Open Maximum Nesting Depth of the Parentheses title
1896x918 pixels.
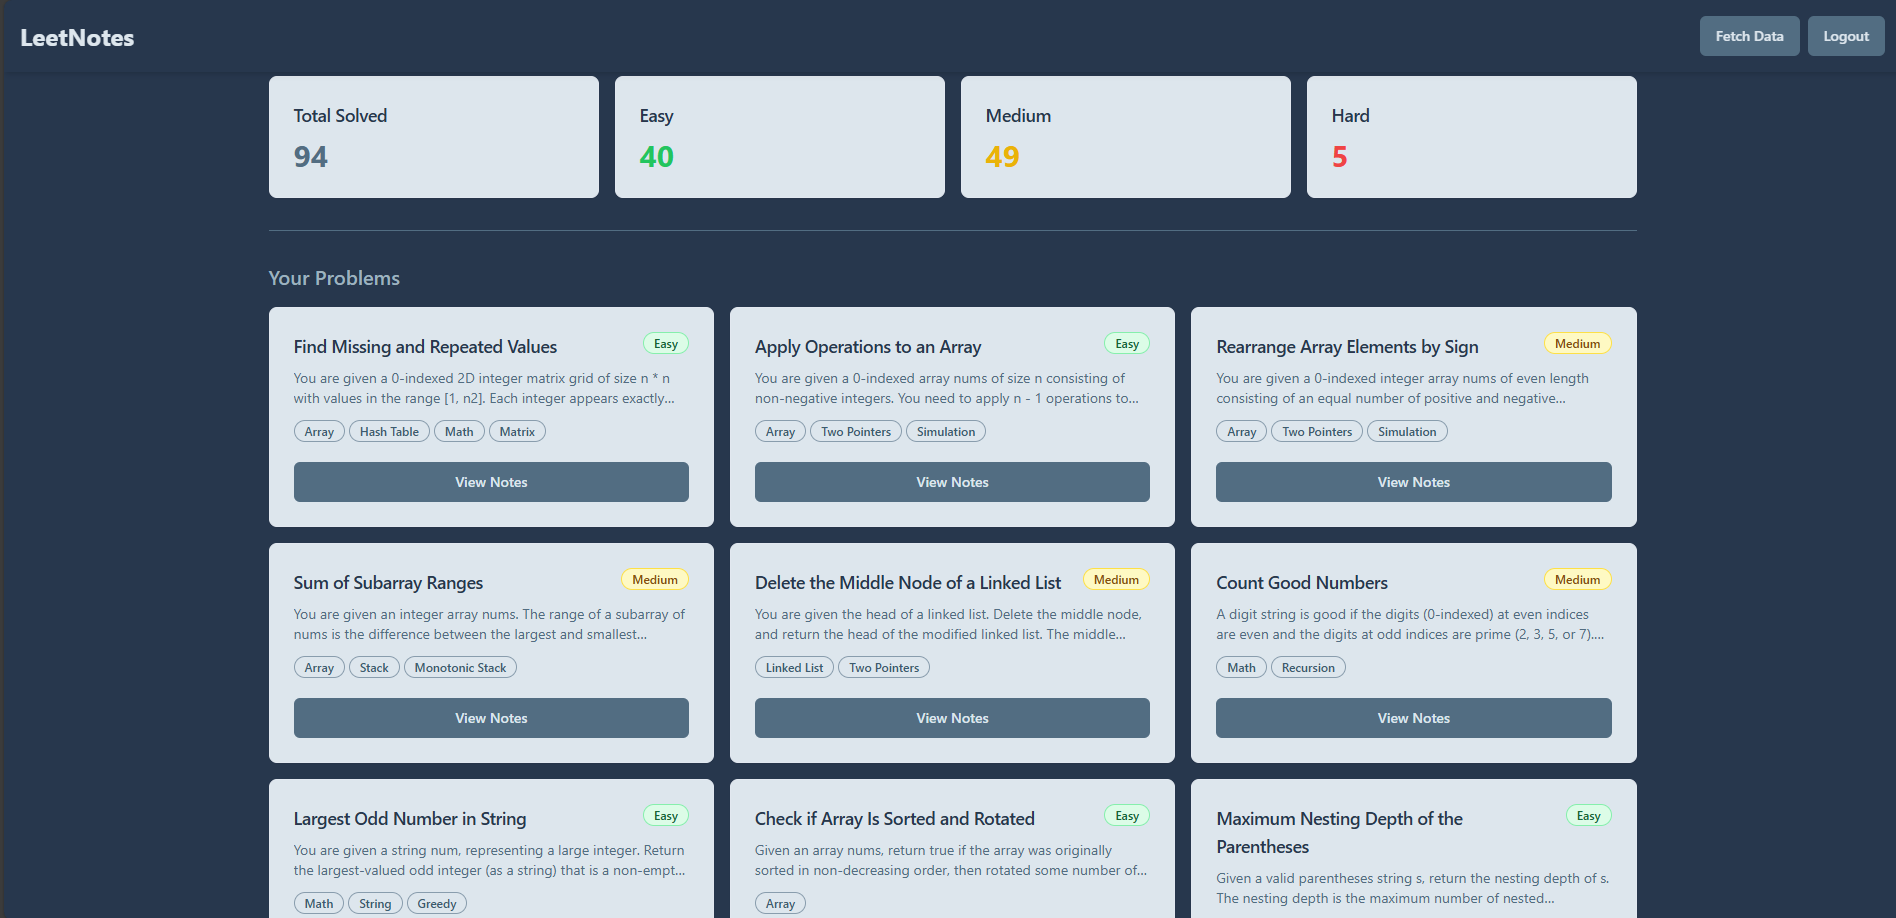pos(1339,833)
